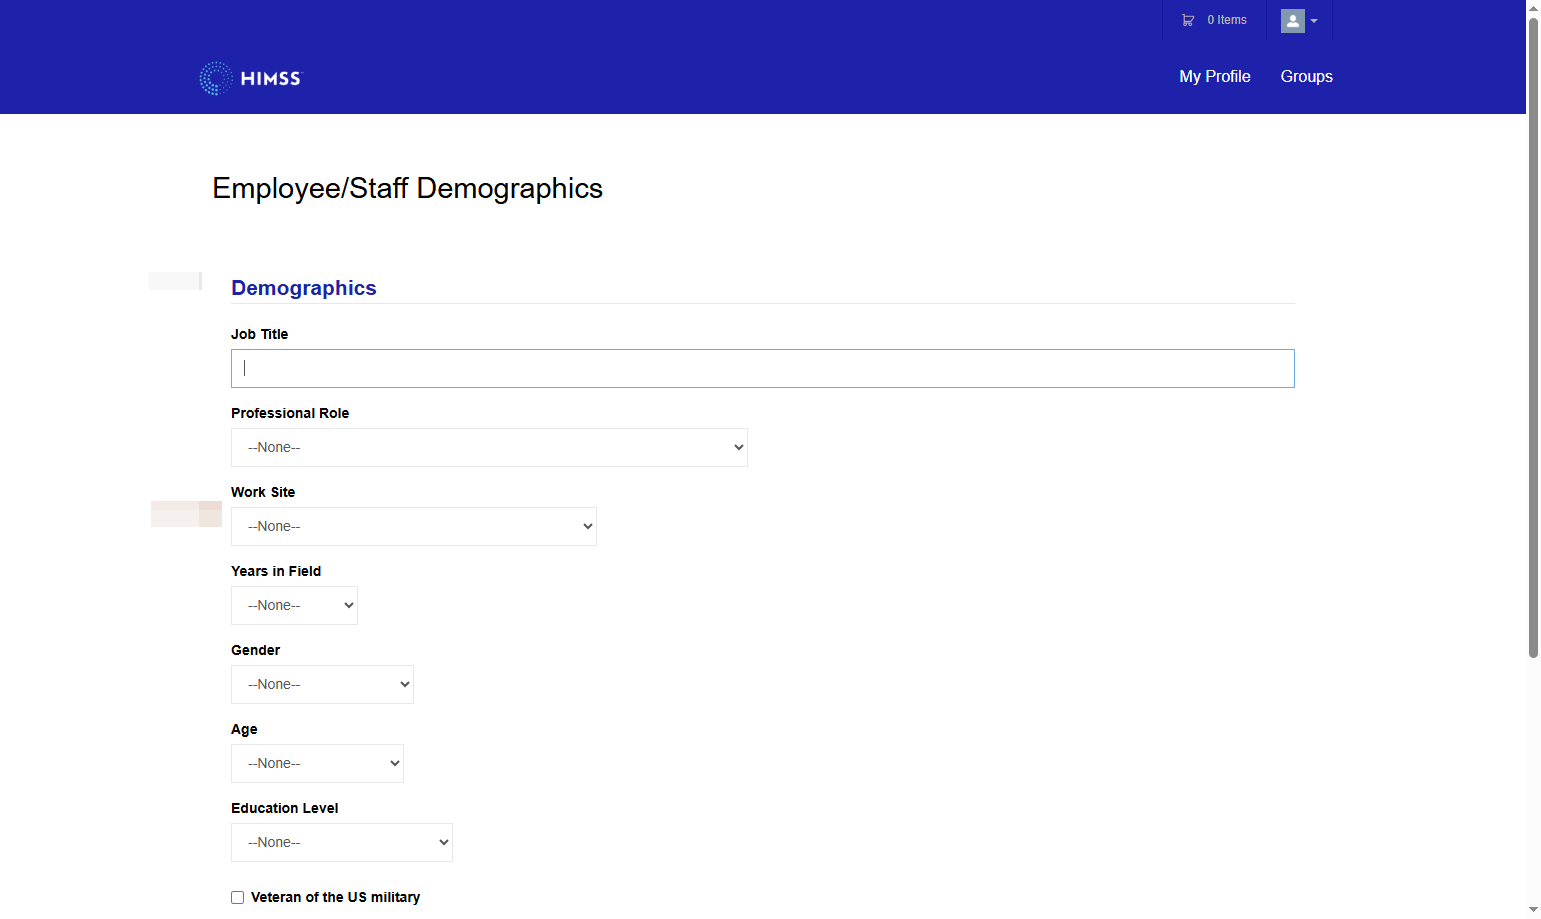1541x919 pixels.
Task: Click the user avatar icon
Action: point(1293,21)
